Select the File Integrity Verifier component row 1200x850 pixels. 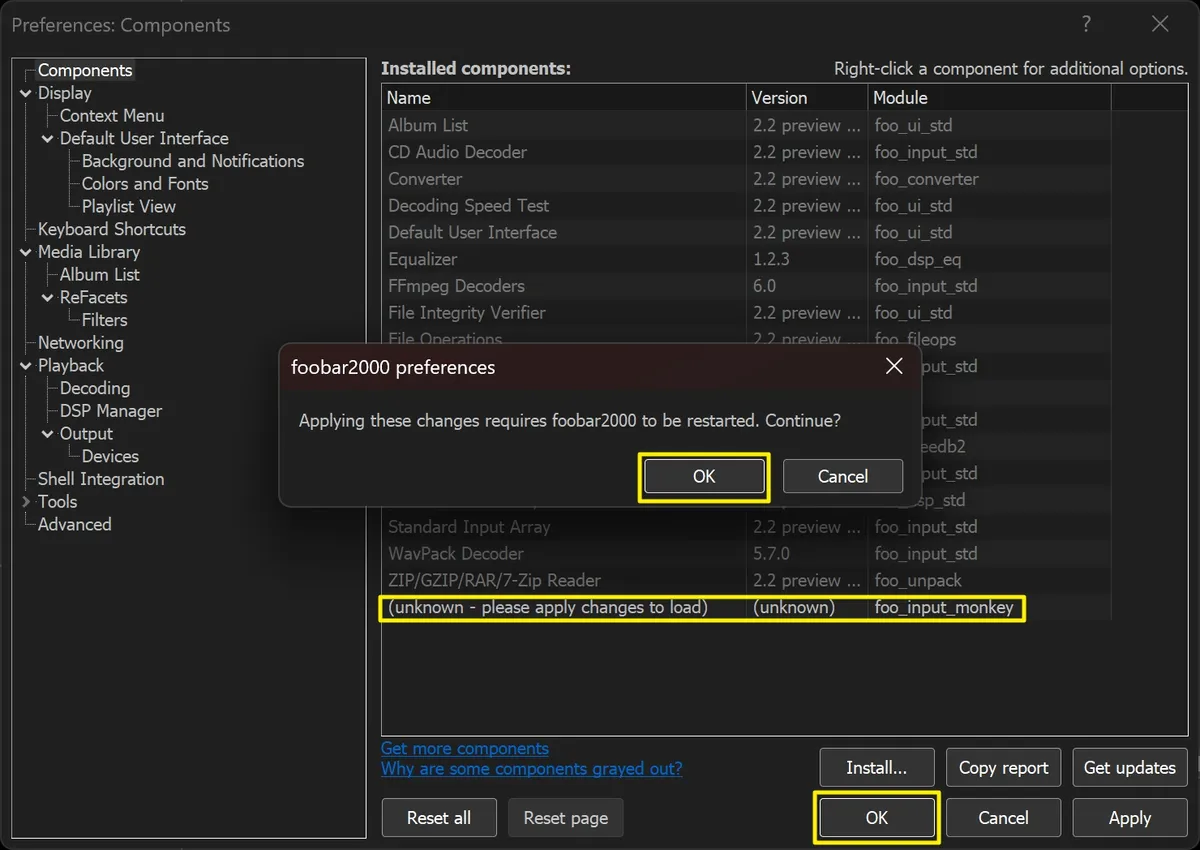click(x=746, y=313)
